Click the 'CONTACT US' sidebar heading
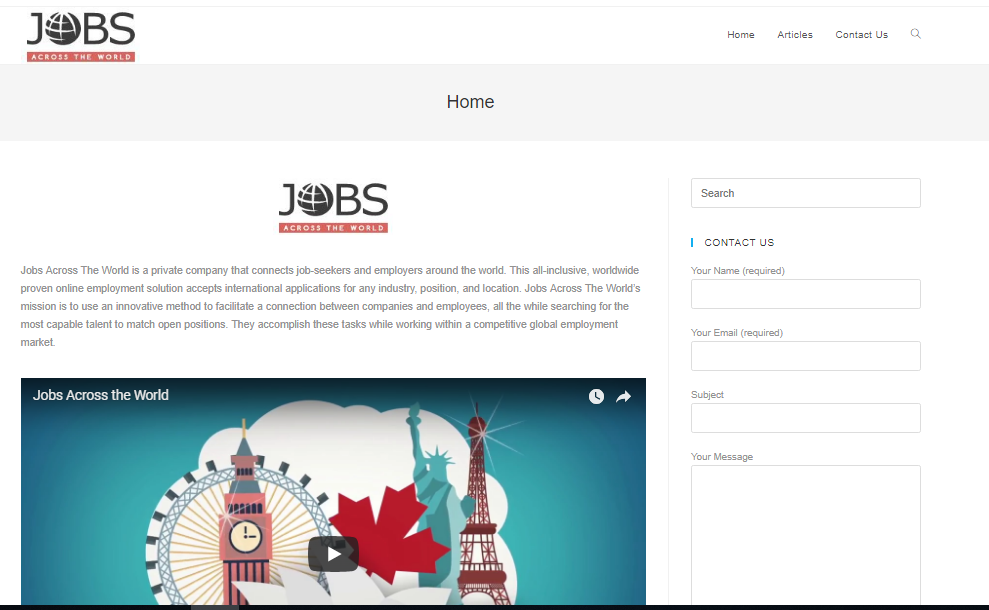989x610 pixels. click(x=739, y=242)
